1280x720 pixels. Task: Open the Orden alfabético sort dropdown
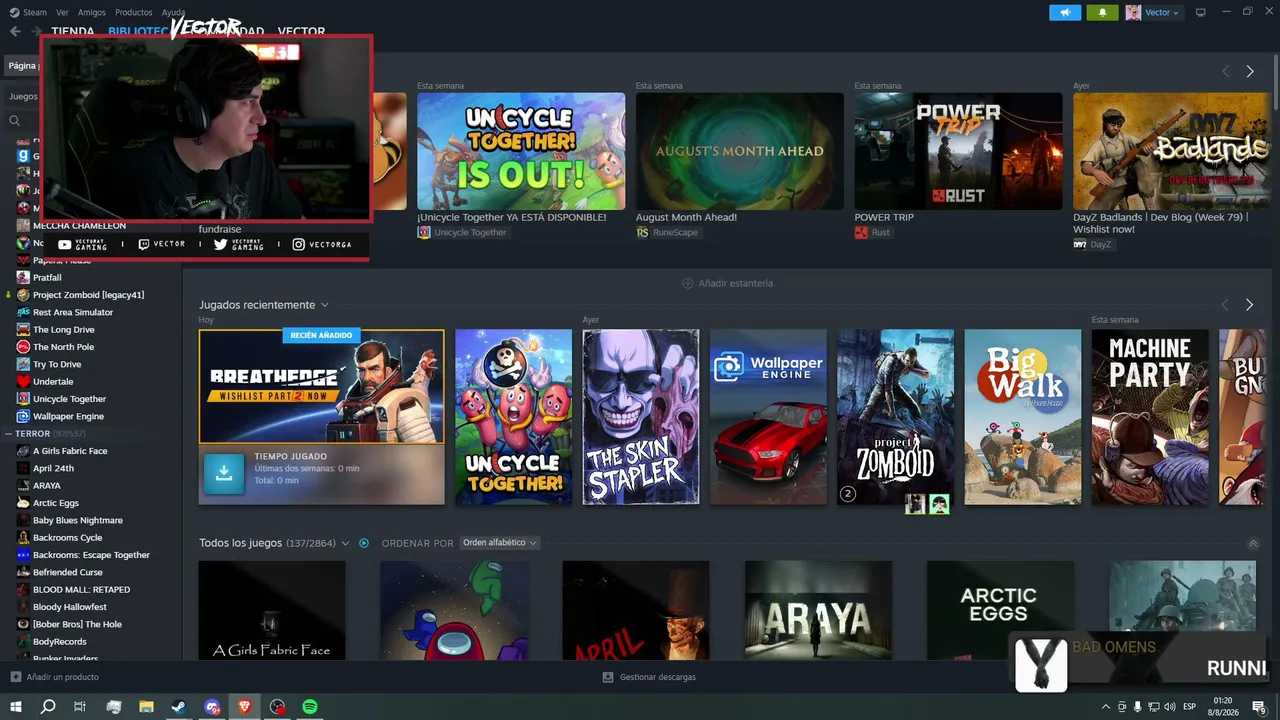[499, 543]
